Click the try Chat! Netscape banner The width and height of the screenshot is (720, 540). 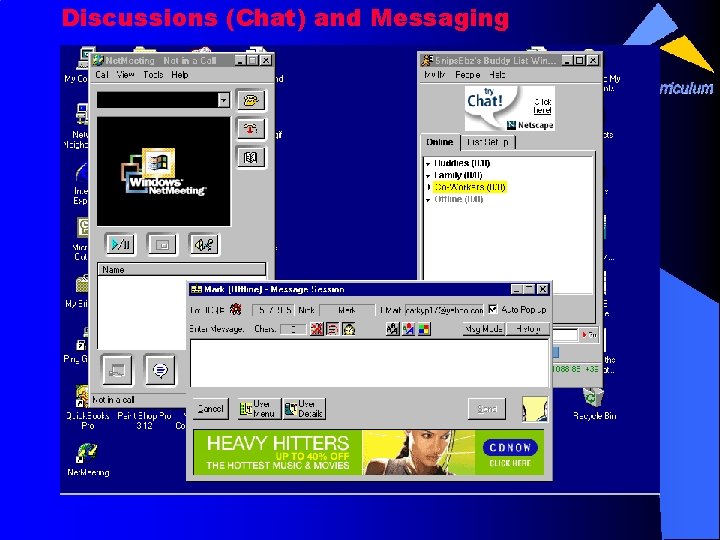(x=510, y=108)
